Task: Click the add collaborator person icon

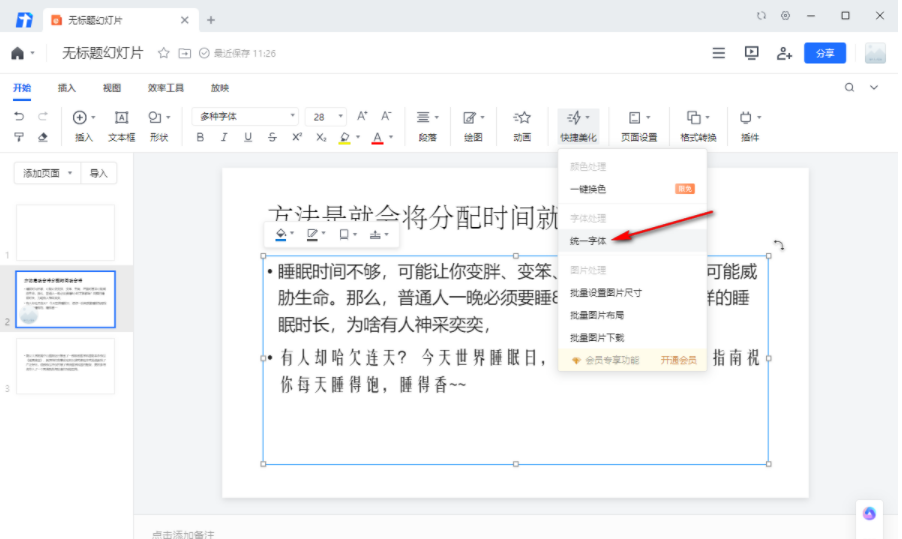Action: click(x=784, y=53)
